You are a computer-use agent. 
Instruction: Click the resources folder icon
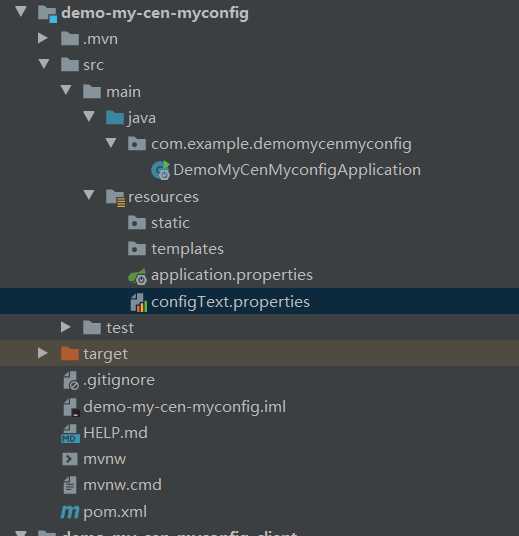click(115, 198)
